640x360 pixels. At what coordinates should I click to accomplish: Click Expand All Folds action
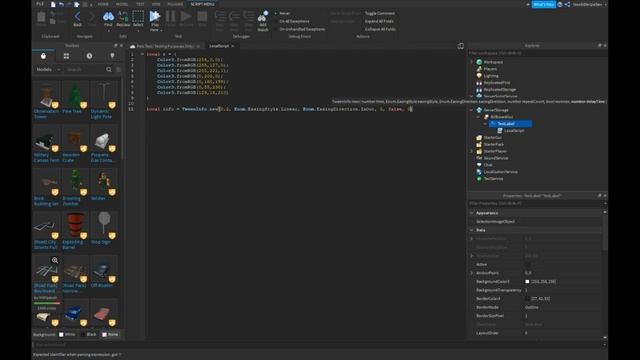[379, 21]
